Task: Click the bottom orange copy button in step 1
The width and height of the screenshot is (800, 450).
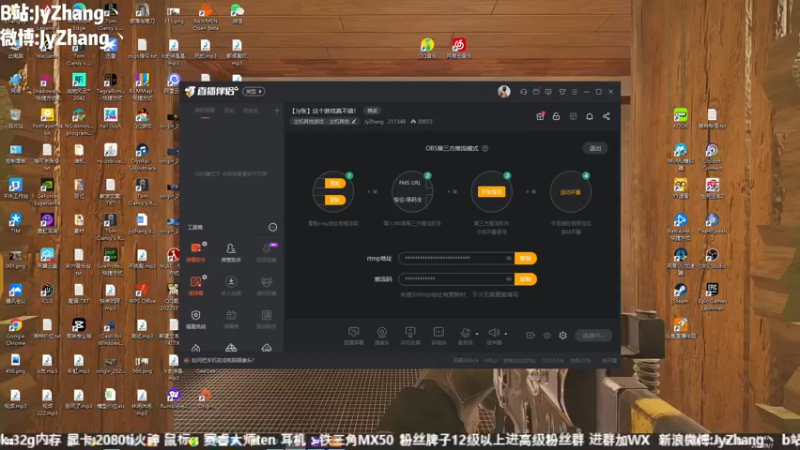Action: 335,199
